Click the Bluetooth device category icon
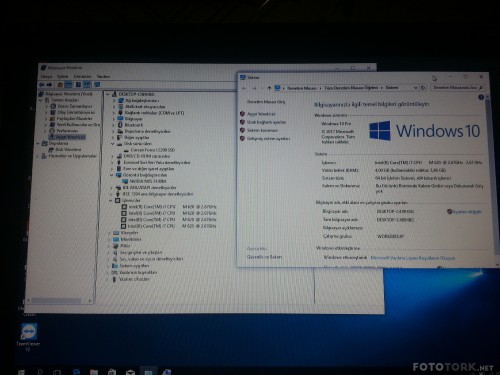This screenshot has width=500, height=375. [x=120, y=125]
